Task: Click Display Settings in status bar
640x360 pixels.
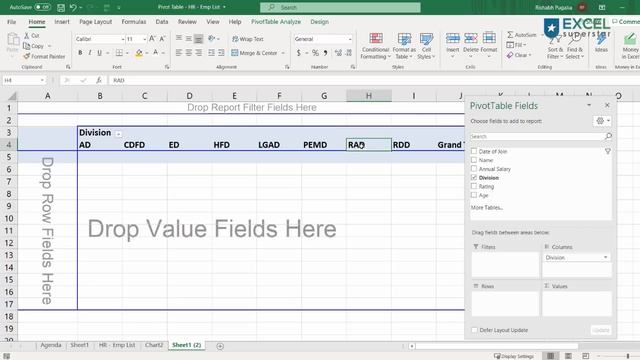Action: tap(514, 356)
